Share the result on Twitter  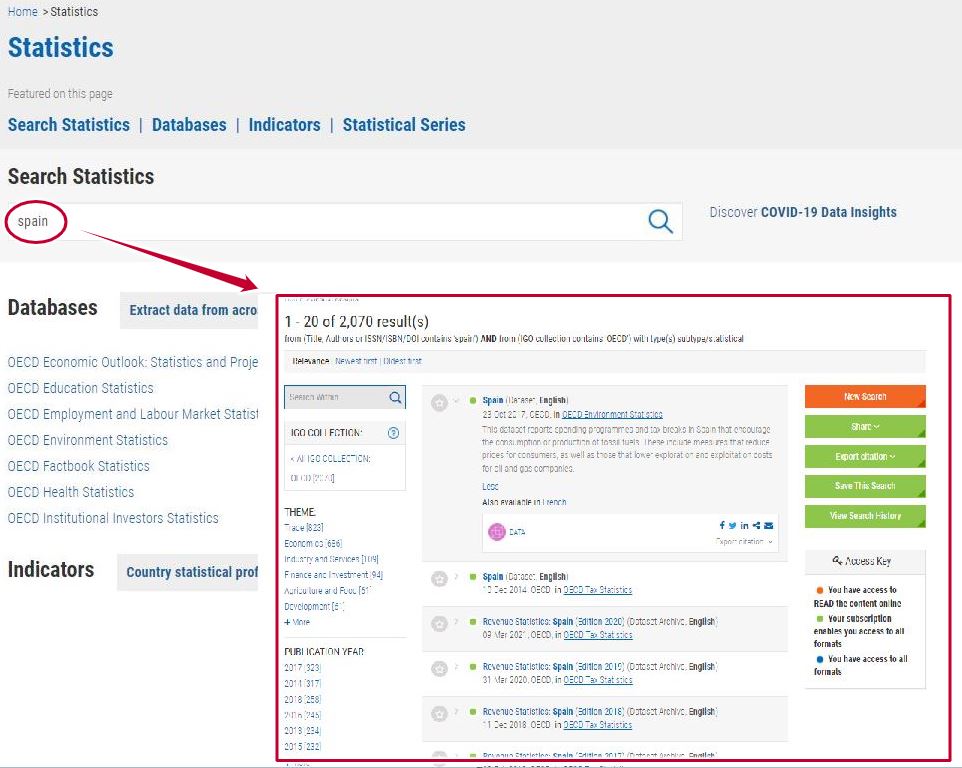pos(733,525)
